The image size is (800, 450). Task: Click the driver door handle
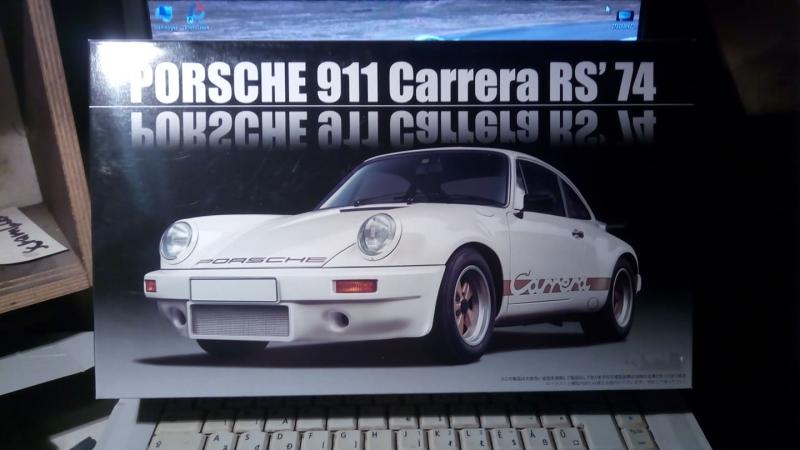[x=577, y=233]
